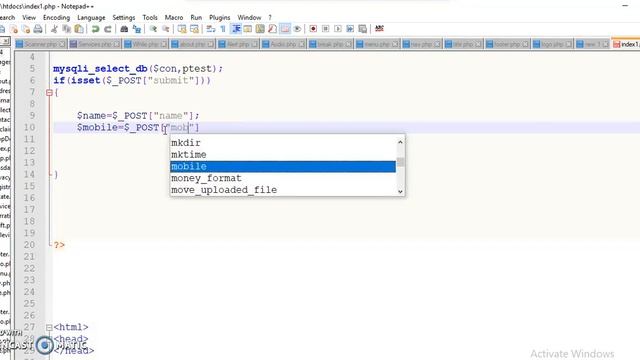Open the Settings menu
This screenshot has height=360, width=640.
(124, 18)
